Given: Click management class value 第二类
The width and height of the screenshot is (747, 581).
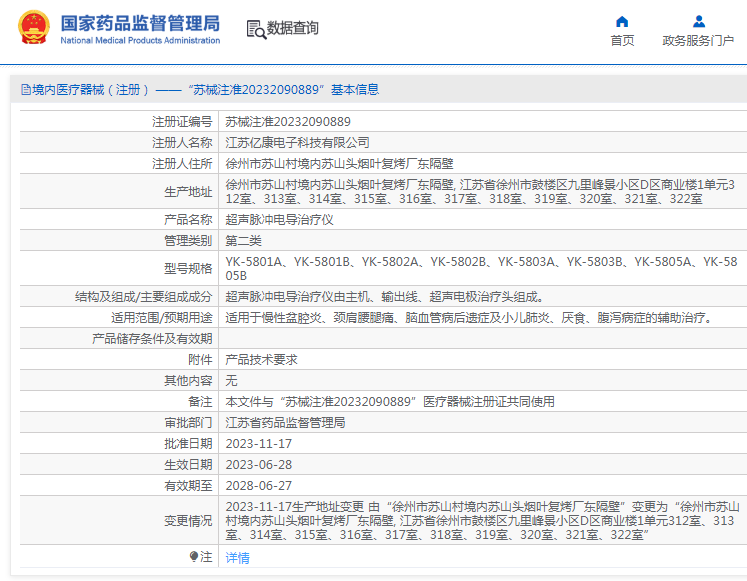Looking at the screenshot, I should [243, 240].
